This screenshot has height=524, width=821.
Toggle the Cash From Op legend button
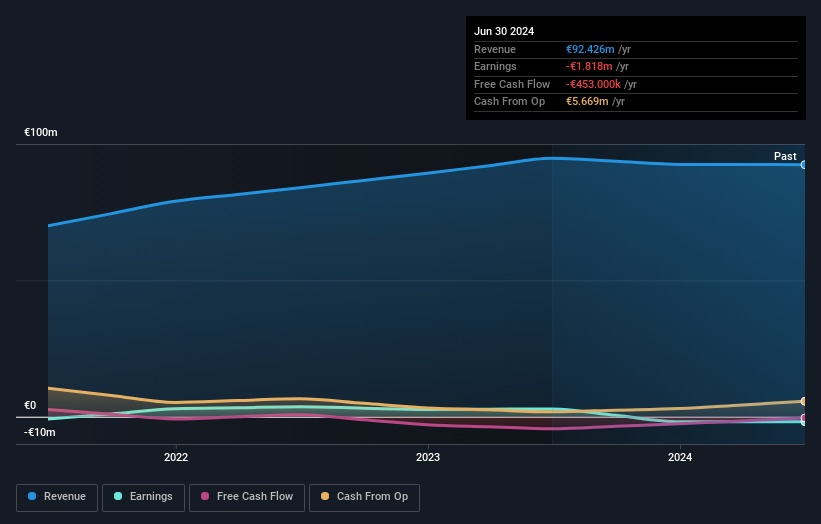pos(364,497)
